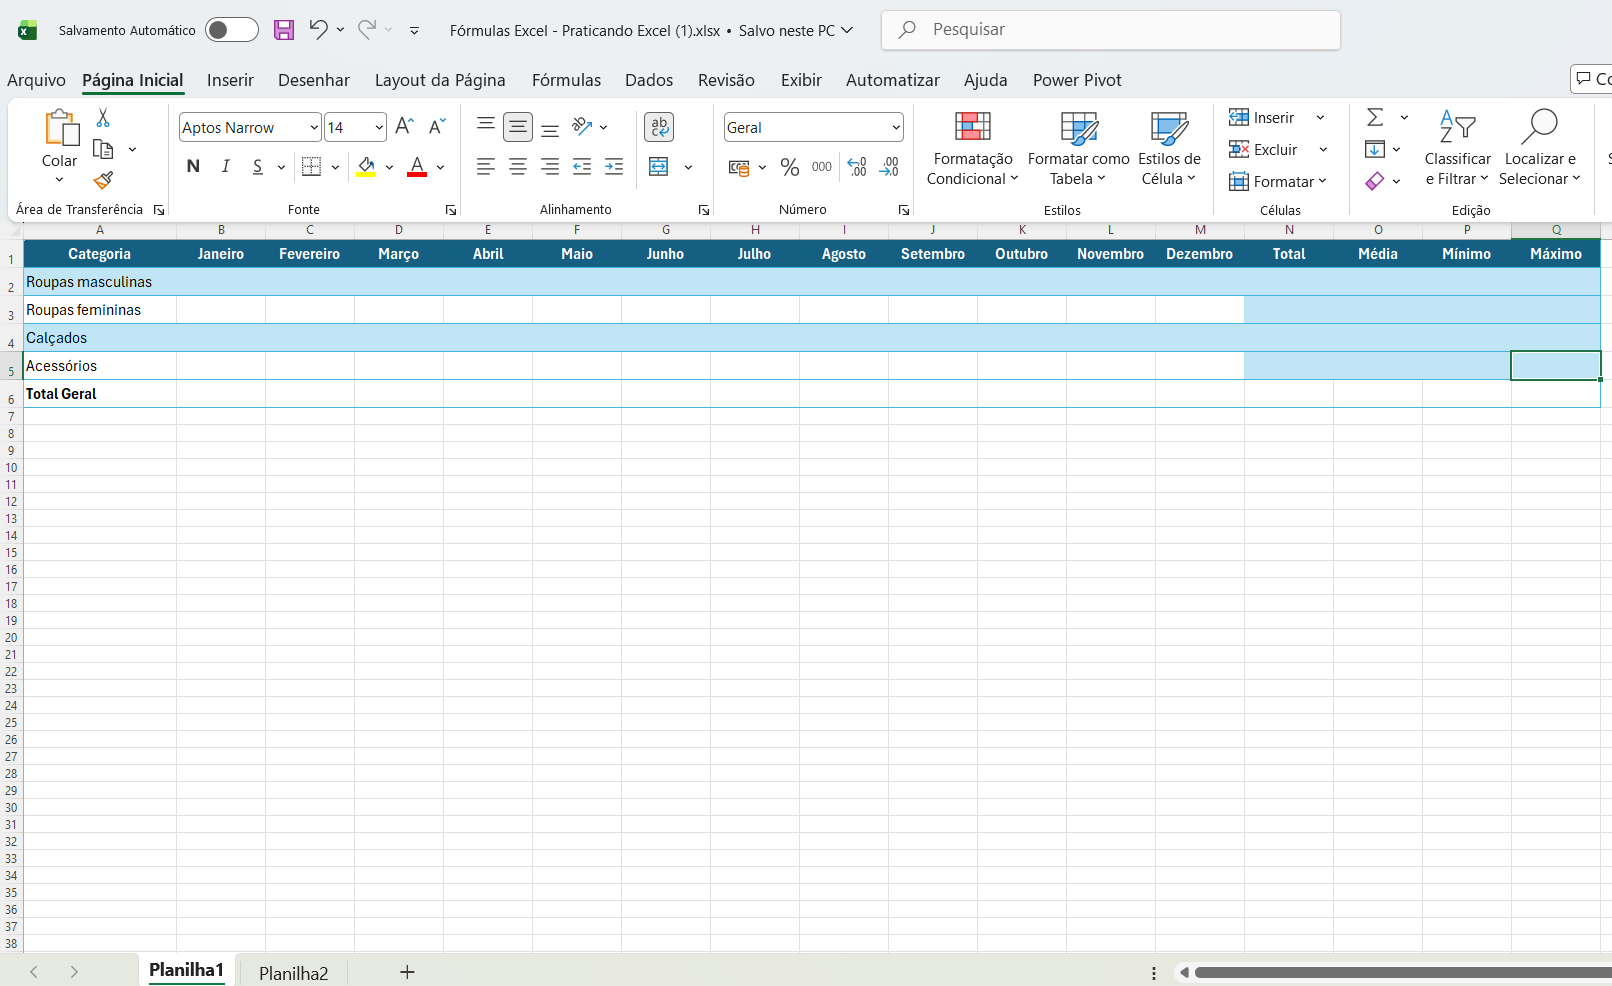
Task: Toggle bold formatting with N button
Action: [x=193, y=167]
